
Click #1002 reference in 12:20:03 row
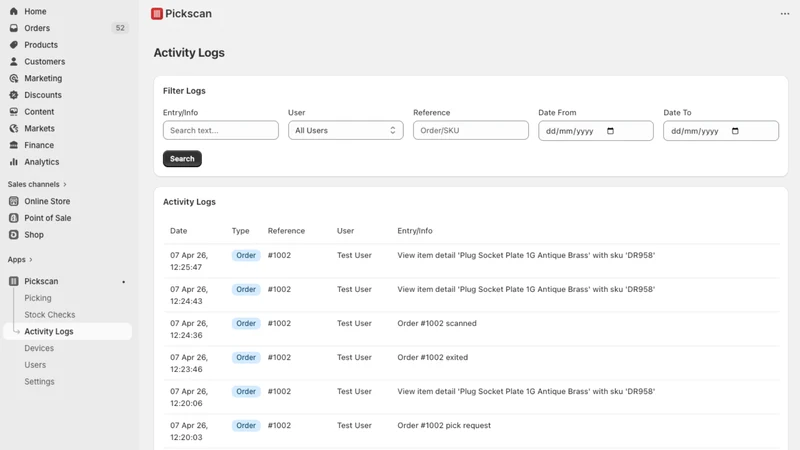pos(279,426)
